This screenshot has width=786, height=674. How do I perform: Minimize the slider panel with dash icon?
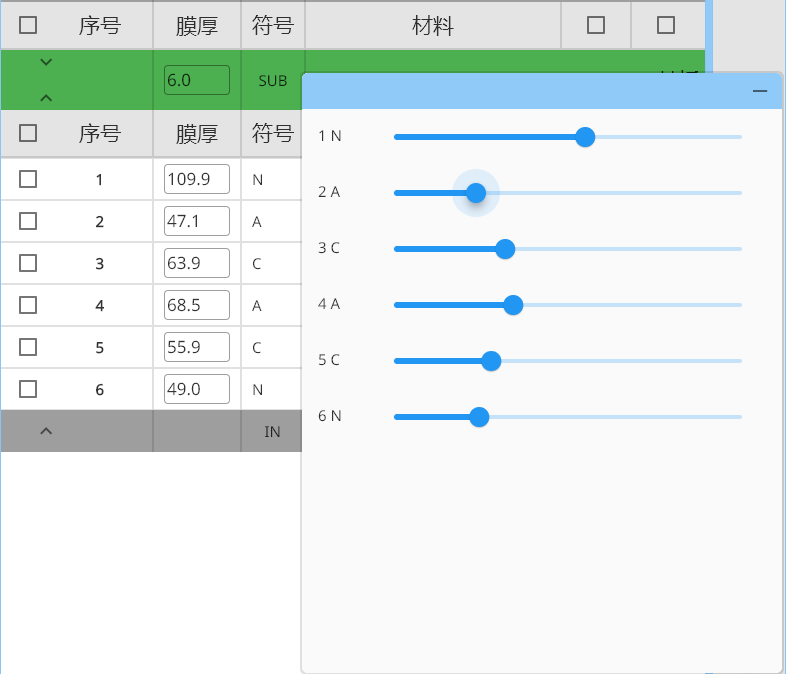click(x=760, y=91)
